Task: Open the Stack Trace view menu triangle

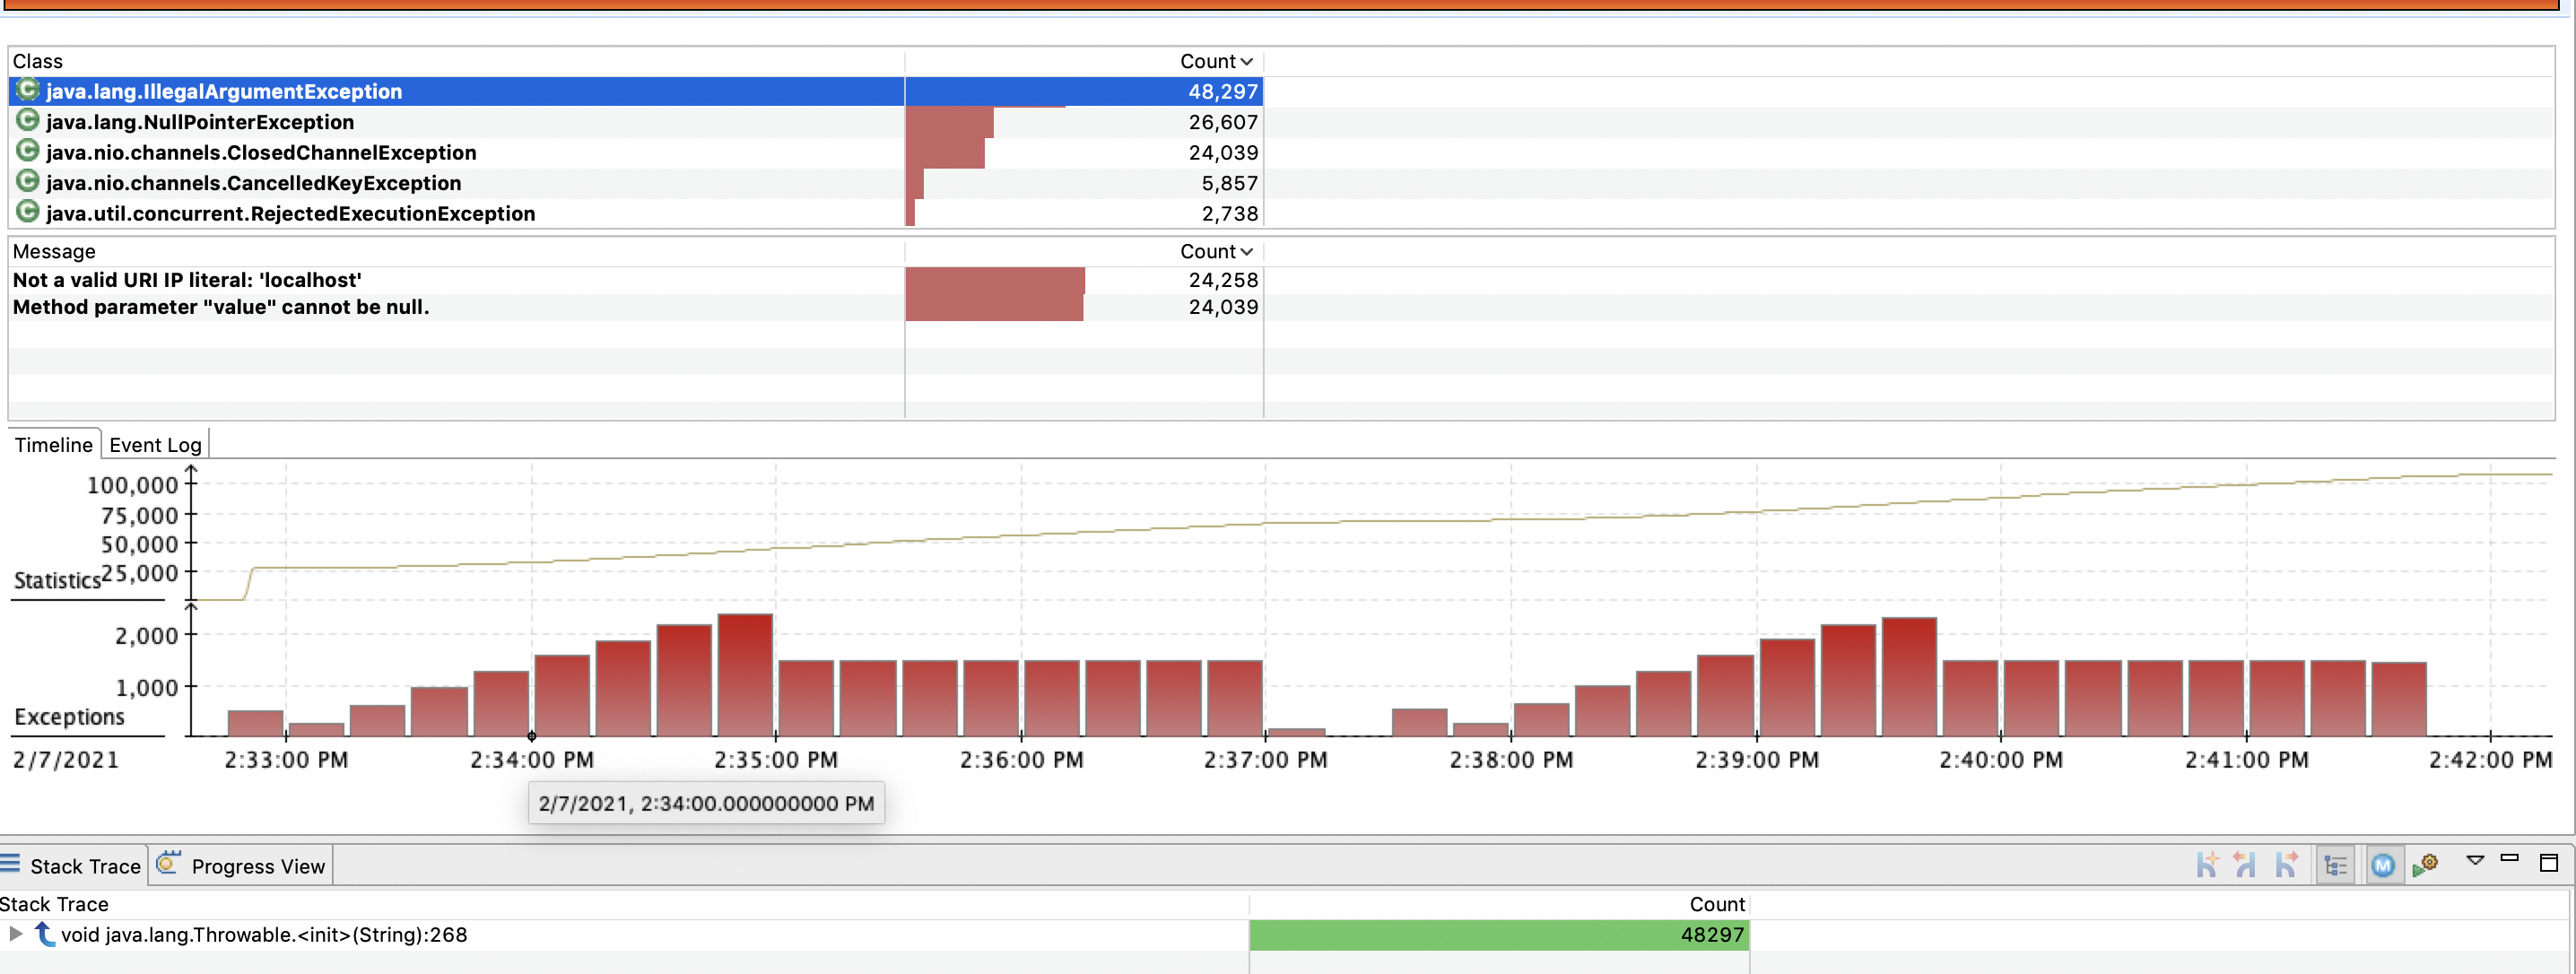Action: tap(2475, 860)
